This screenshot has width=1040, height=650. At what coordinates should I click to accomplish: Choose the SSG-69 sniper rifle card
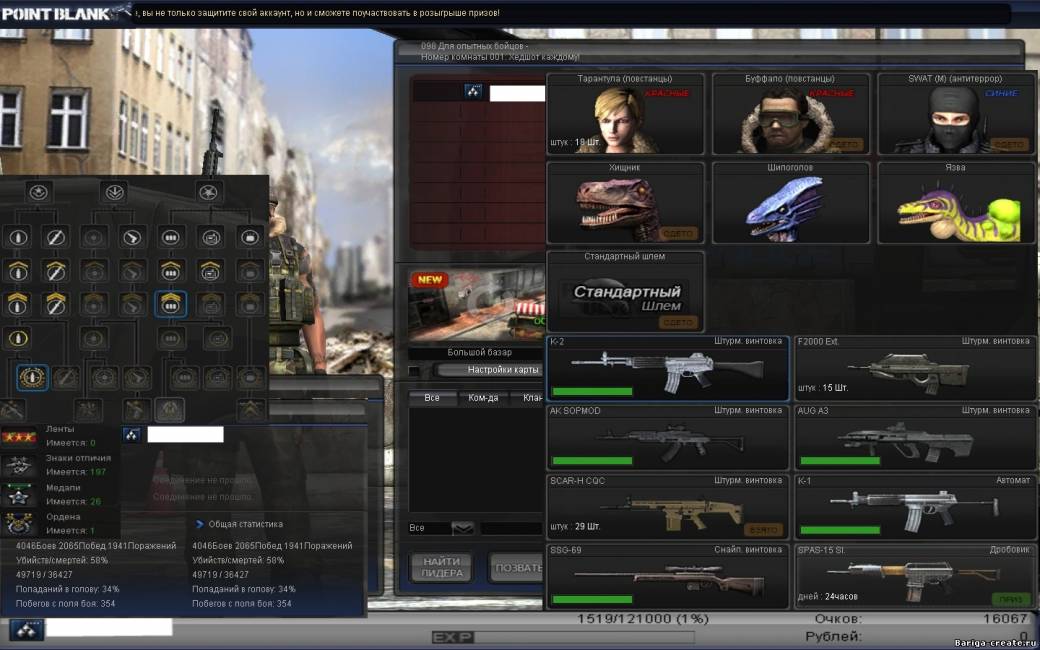(x=667, y=576)
